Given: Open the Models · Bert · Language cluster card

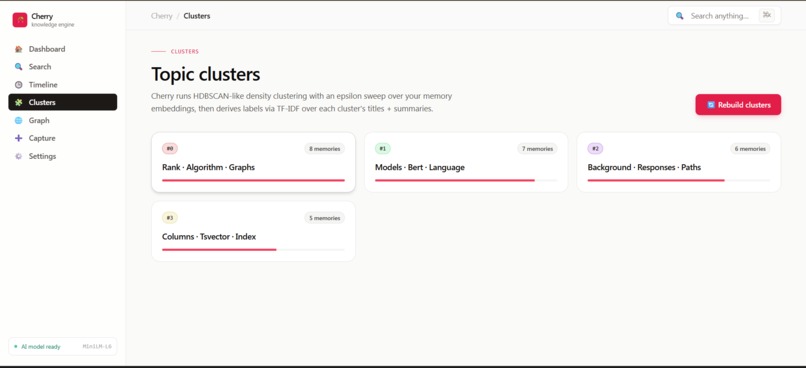Looking at the screenshot, I should tap(466, 162).
